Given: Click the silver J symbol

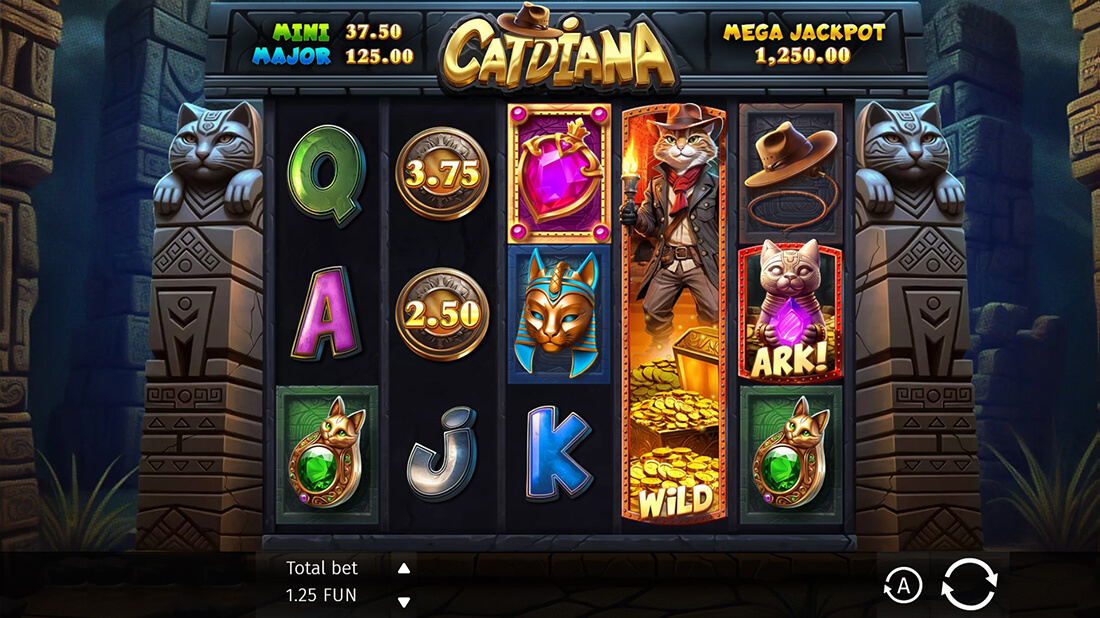Looking at the screenshot, I should coord(442,455).
